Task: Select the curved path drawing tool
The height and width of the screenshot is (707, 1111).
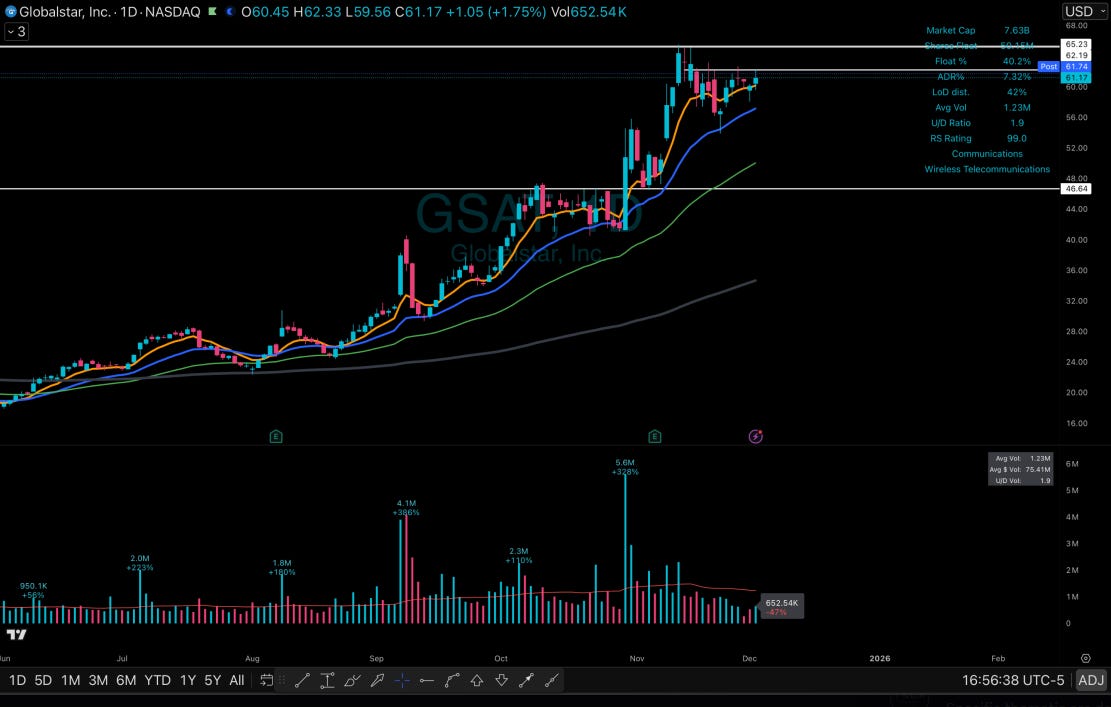Action: click(x=452, y=680)
